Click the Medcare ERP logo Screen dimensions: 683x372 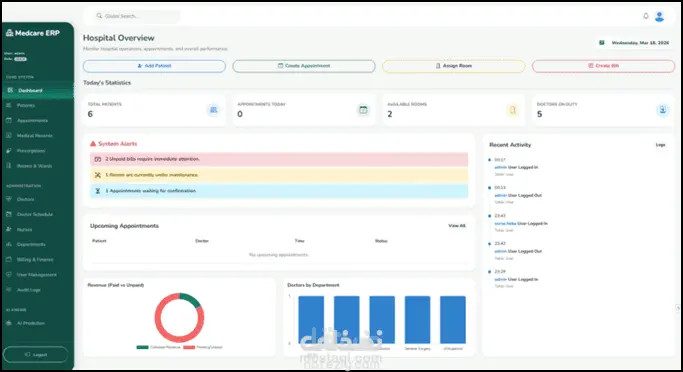click(33, 33)
